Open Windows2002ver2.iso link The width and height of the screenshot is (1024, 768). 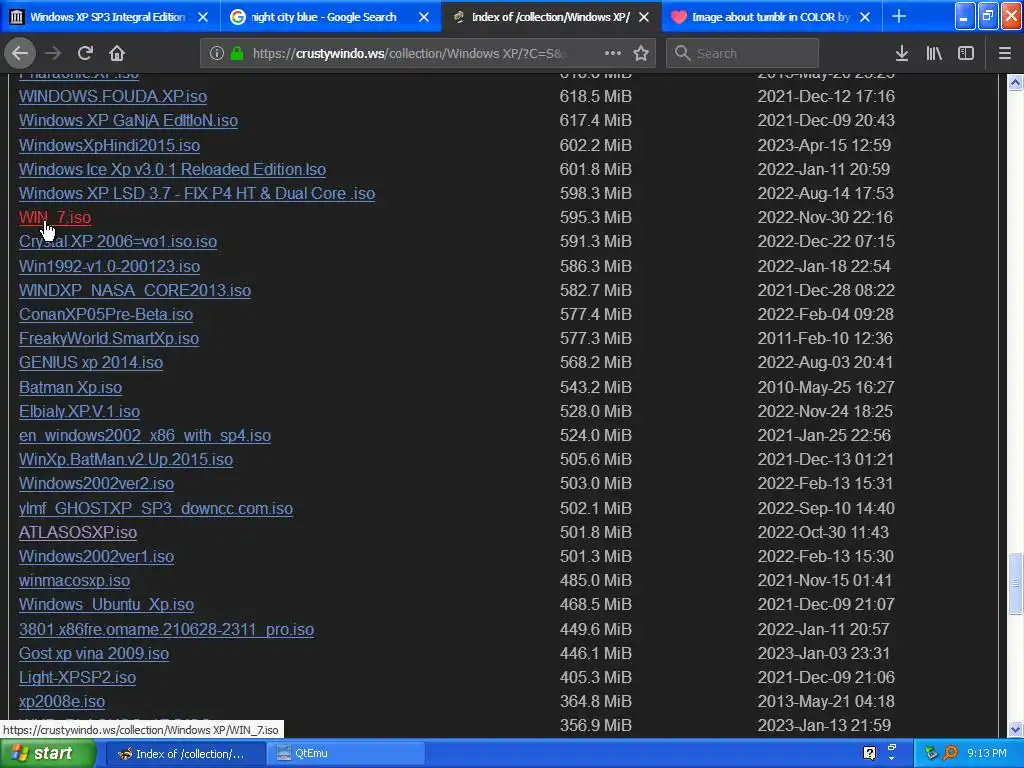(96, 484)
